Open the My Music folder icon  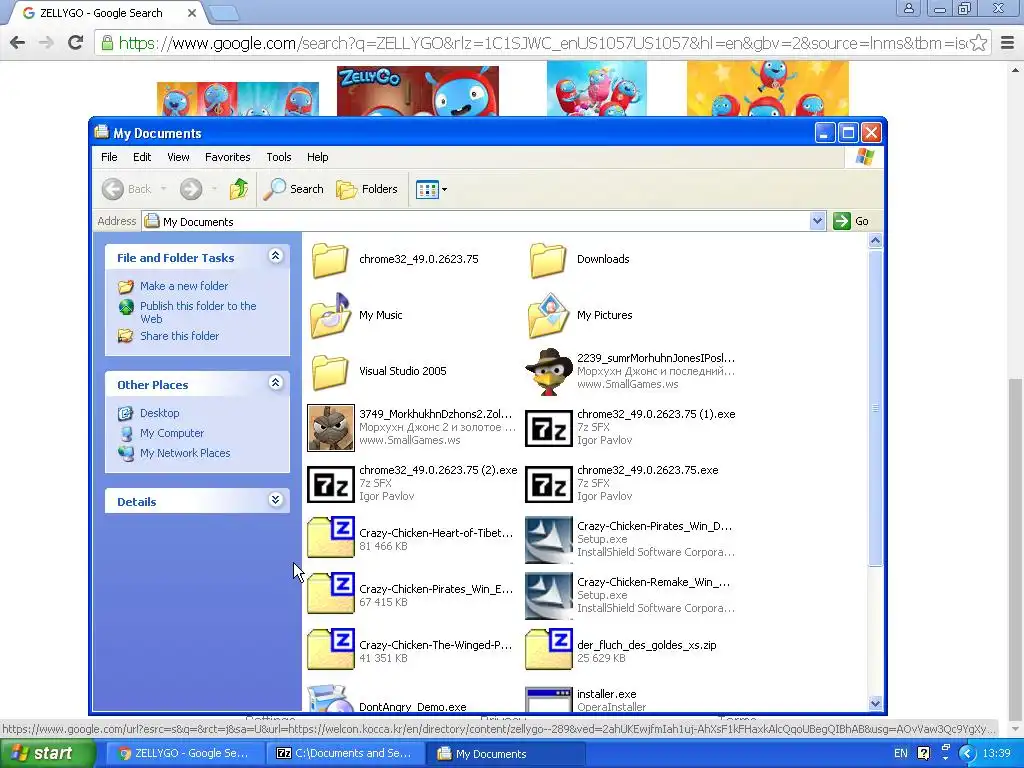[x=330, y=315]
